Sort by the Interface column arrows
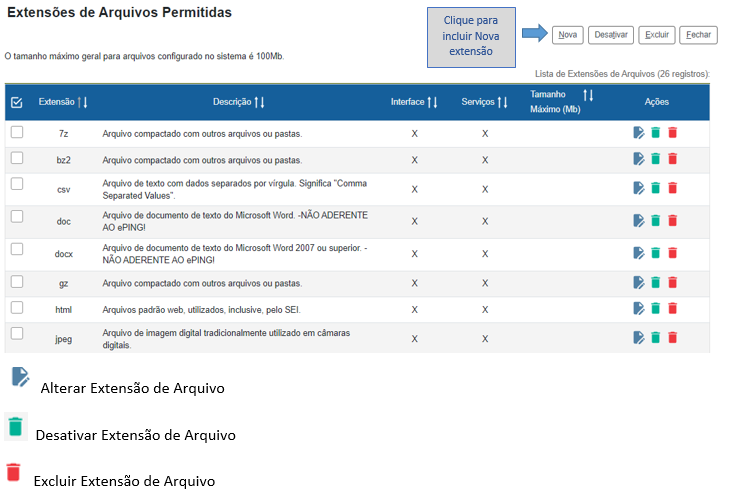Image resolution: width=737 pixels, height=495 pixels. pyautogui.click(x=432, y=102)
